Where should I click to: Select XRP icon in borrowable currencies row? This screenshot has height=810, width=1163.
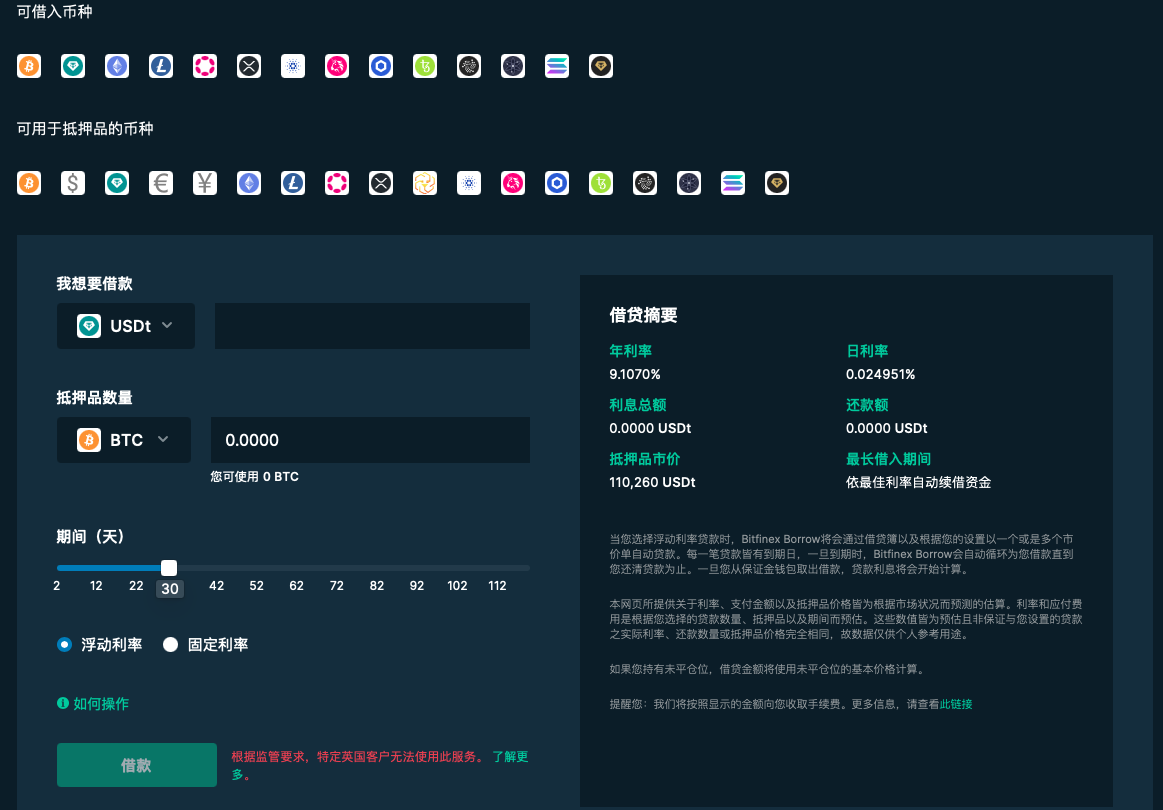pyautogui.click(x=248, y=66)
